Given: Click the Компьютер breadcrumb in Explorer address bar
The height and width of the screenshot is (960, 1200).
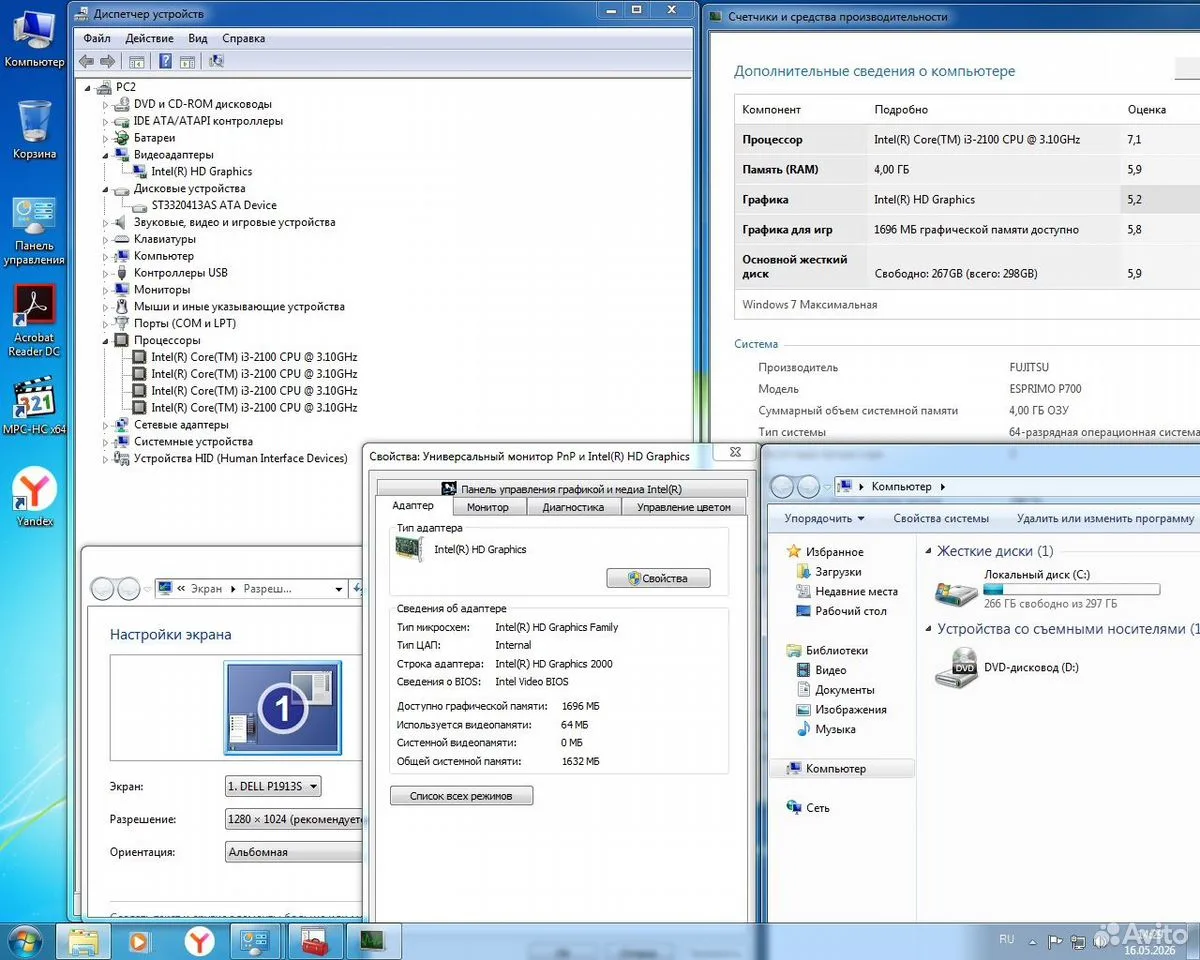Looking at the screenshot, I should click(901, 486).
